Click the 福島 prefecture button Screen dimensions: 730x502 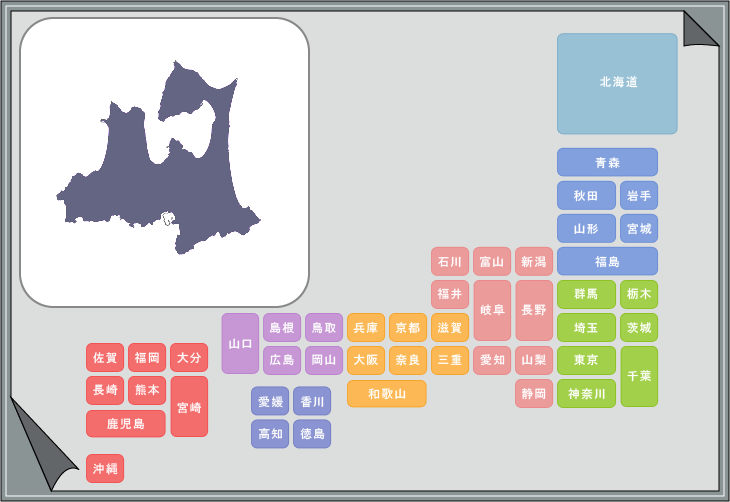point(607,261)
